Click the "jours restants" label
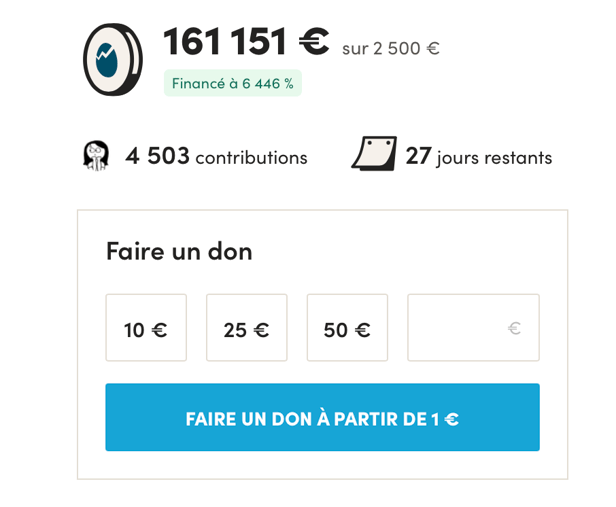The width and height of the screenshot is (616, 507). click(494, 157)
